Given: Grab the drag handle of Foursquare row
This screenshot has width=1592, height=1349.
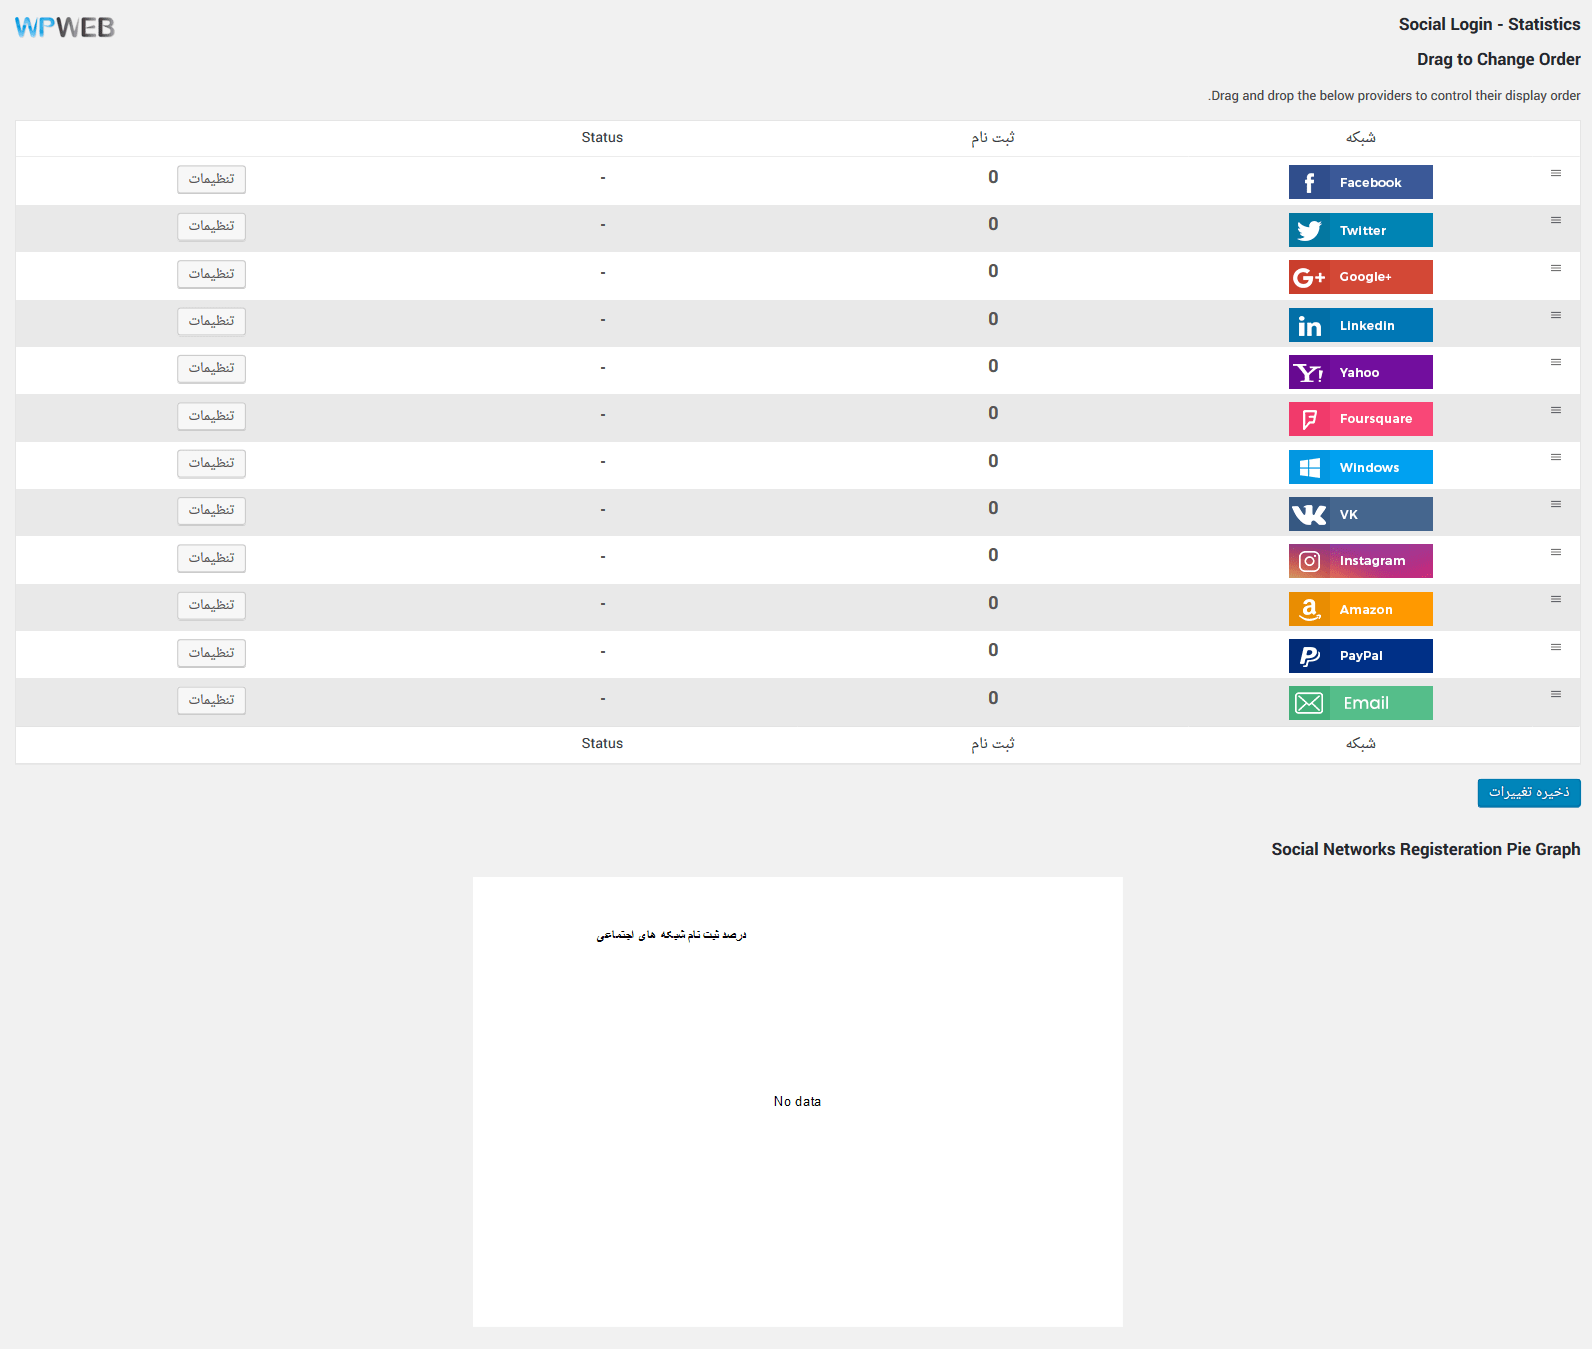Looking at the screenshot, I should coord(1556,410).
